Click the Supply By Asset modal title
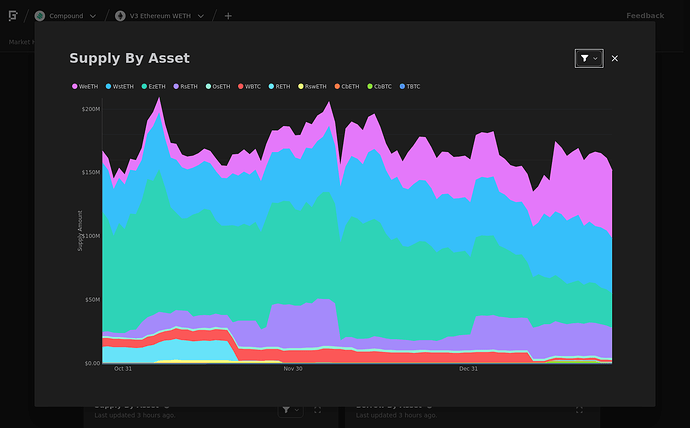The image size is (690, 428). pos(129,58)
